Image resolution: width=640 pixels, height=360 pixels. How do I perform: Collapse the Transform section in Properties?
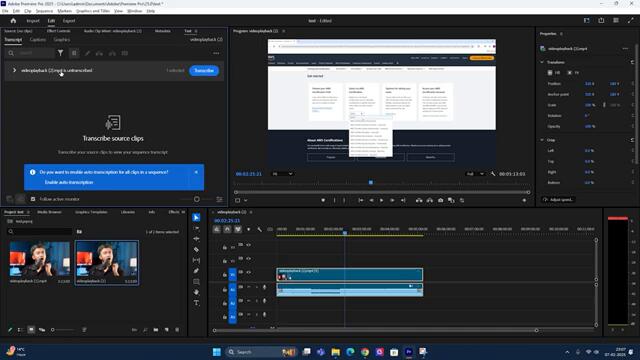pos(542,62)
